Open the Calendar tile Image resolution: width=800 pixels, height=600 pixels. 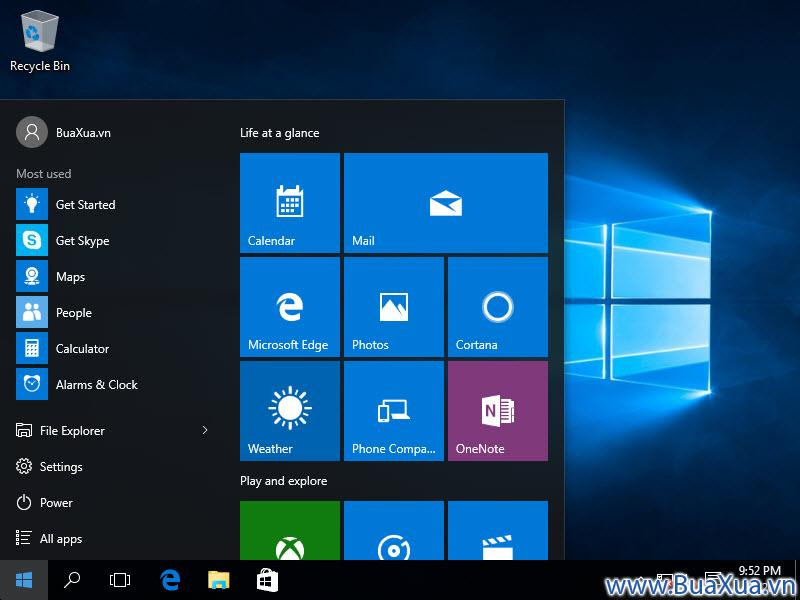click(290, 203)
